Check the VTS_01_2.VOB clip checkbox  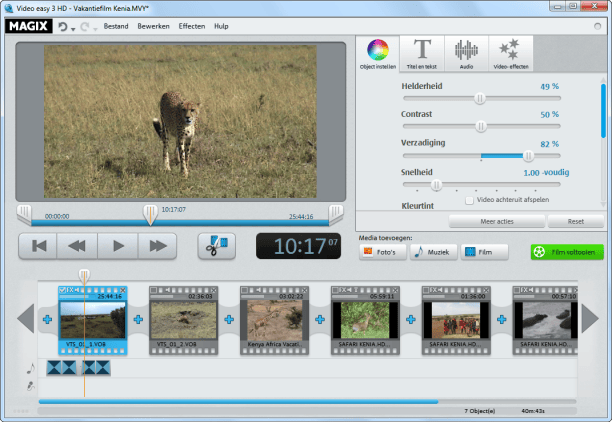point(153,290)
